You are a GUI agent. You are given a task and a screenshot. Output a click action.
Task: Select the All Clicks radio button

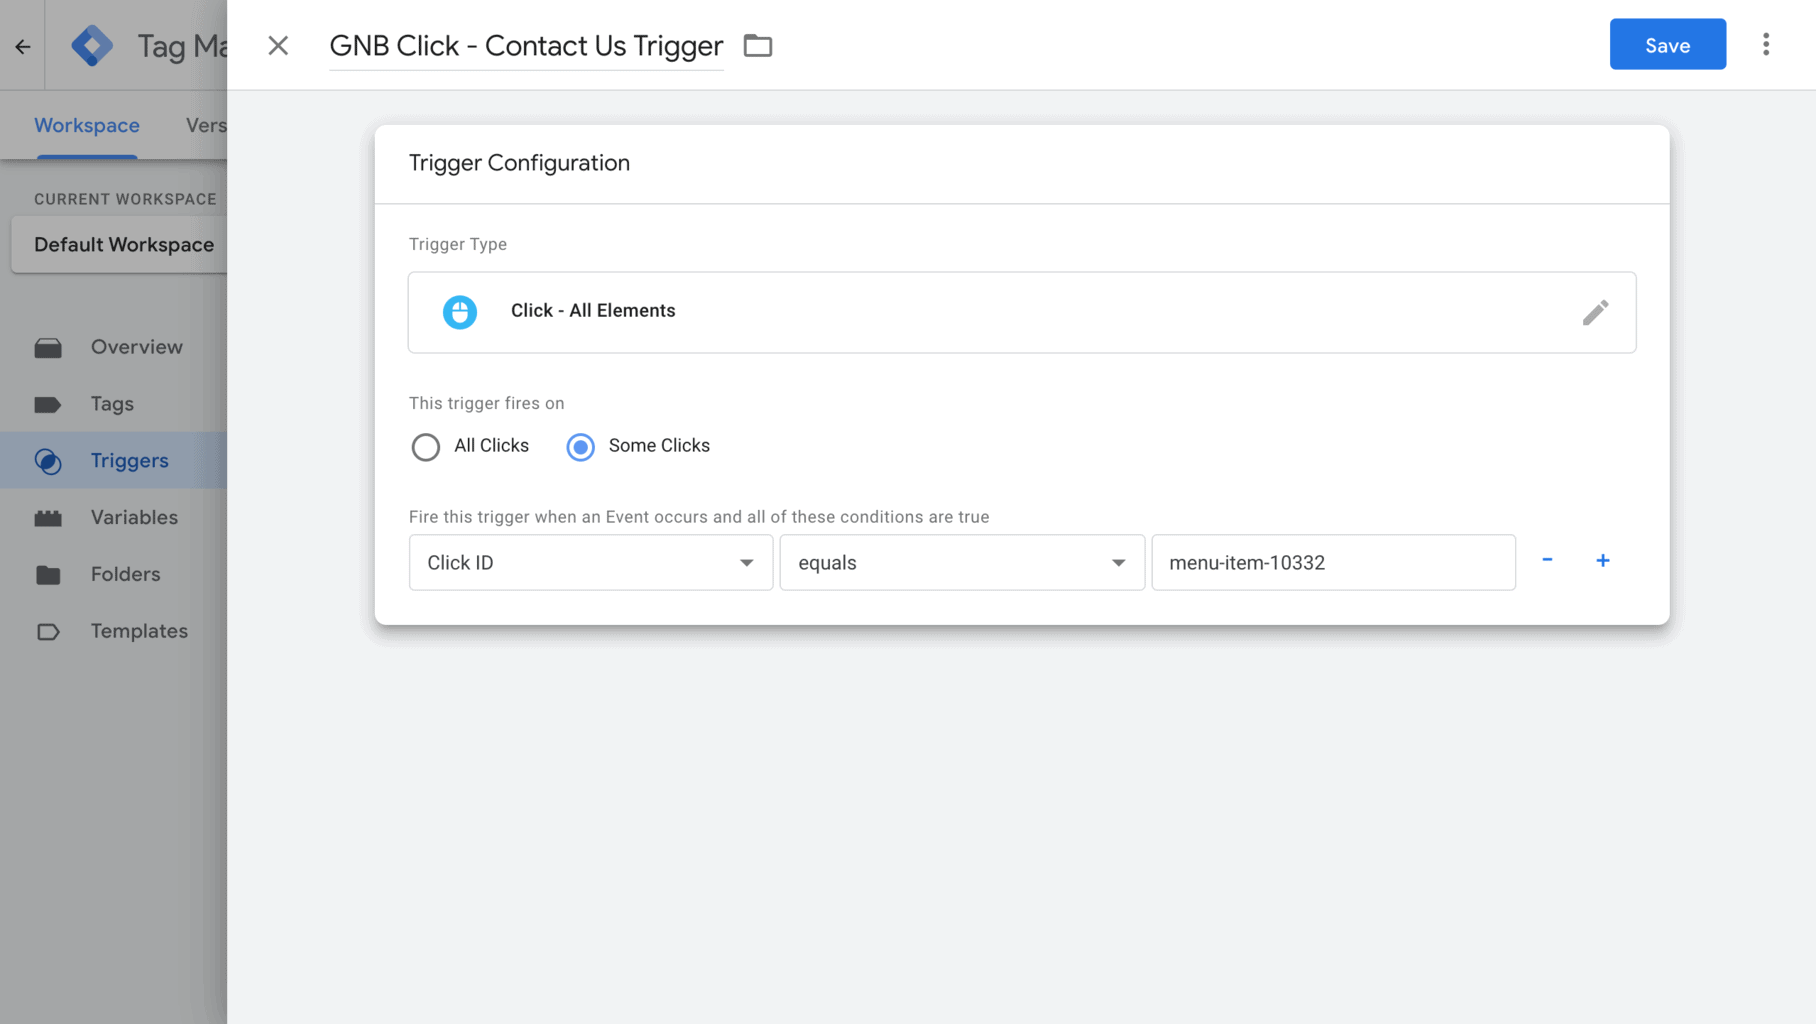pyautogui.click(x=426, y=447)
